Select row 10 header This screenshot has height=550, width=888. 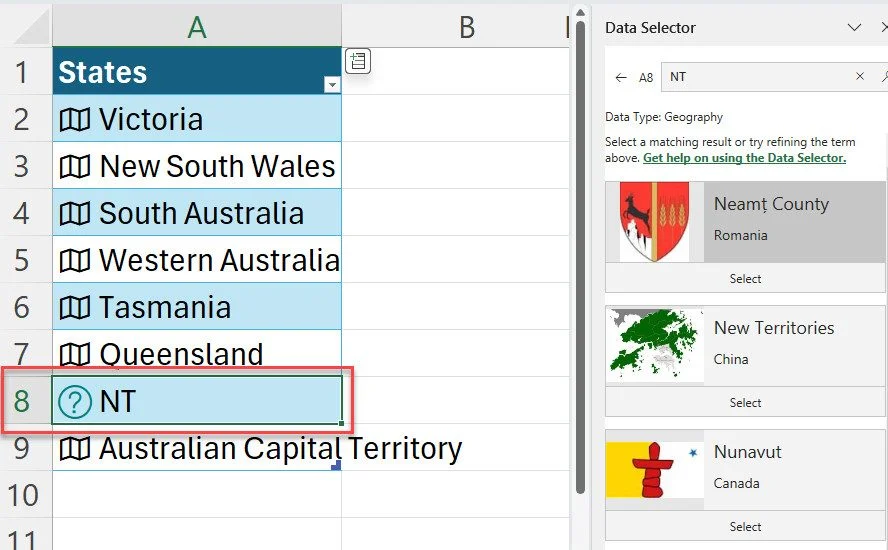pyautogui.click(x=25, y=494)
